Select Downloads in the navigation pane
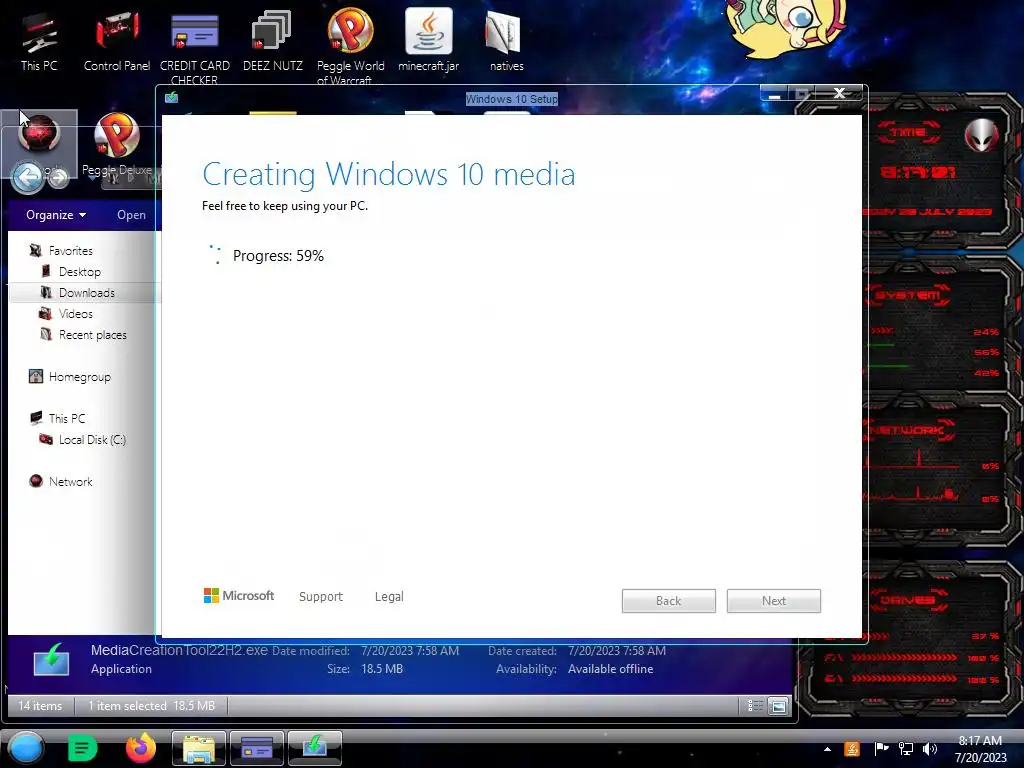Screen dimensions: 1024x768 [87, 293]
